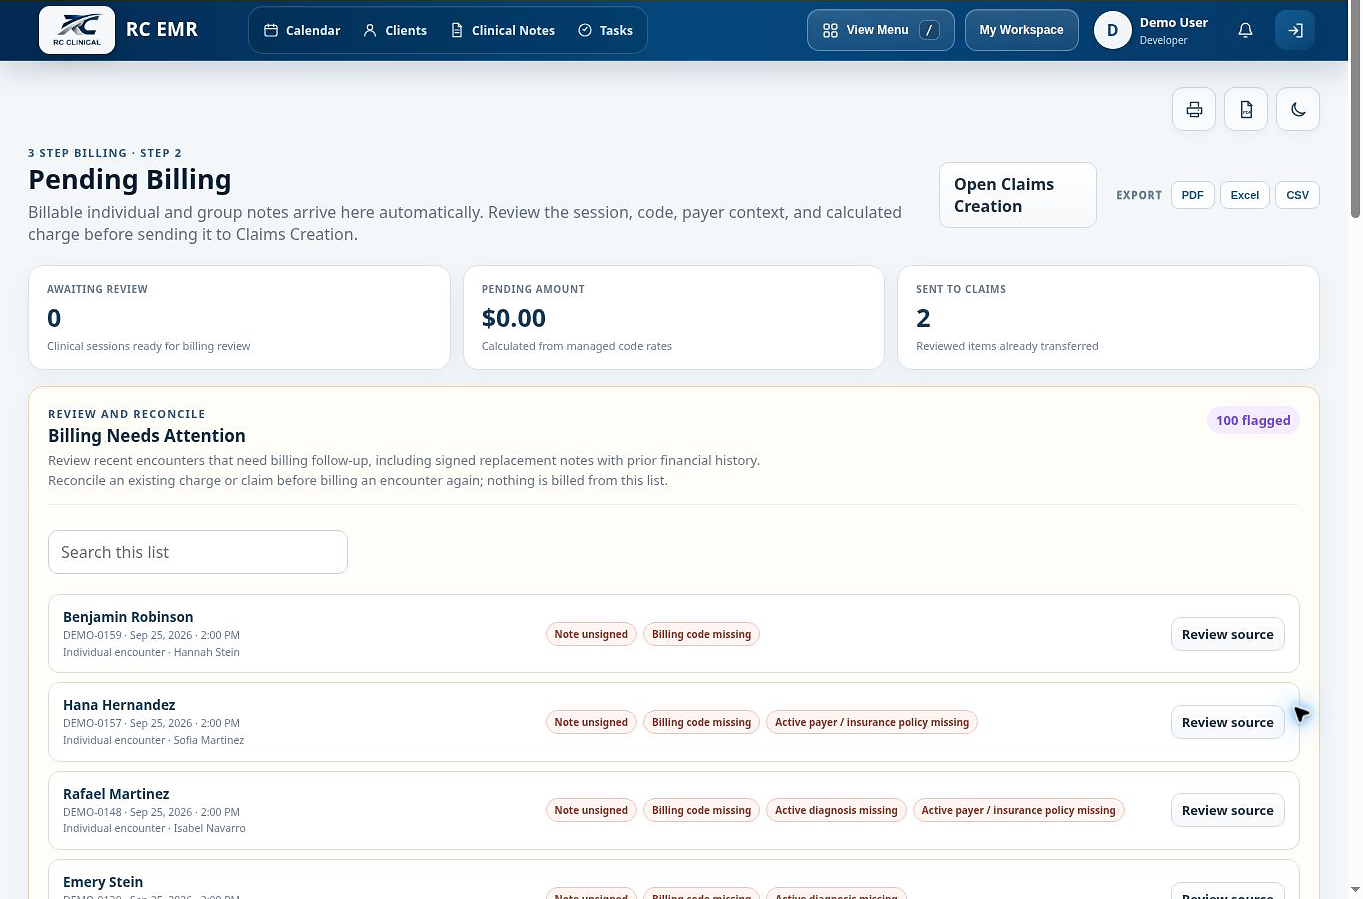
Task: Click the name Hana Hernandez
Action: point(119,705)
